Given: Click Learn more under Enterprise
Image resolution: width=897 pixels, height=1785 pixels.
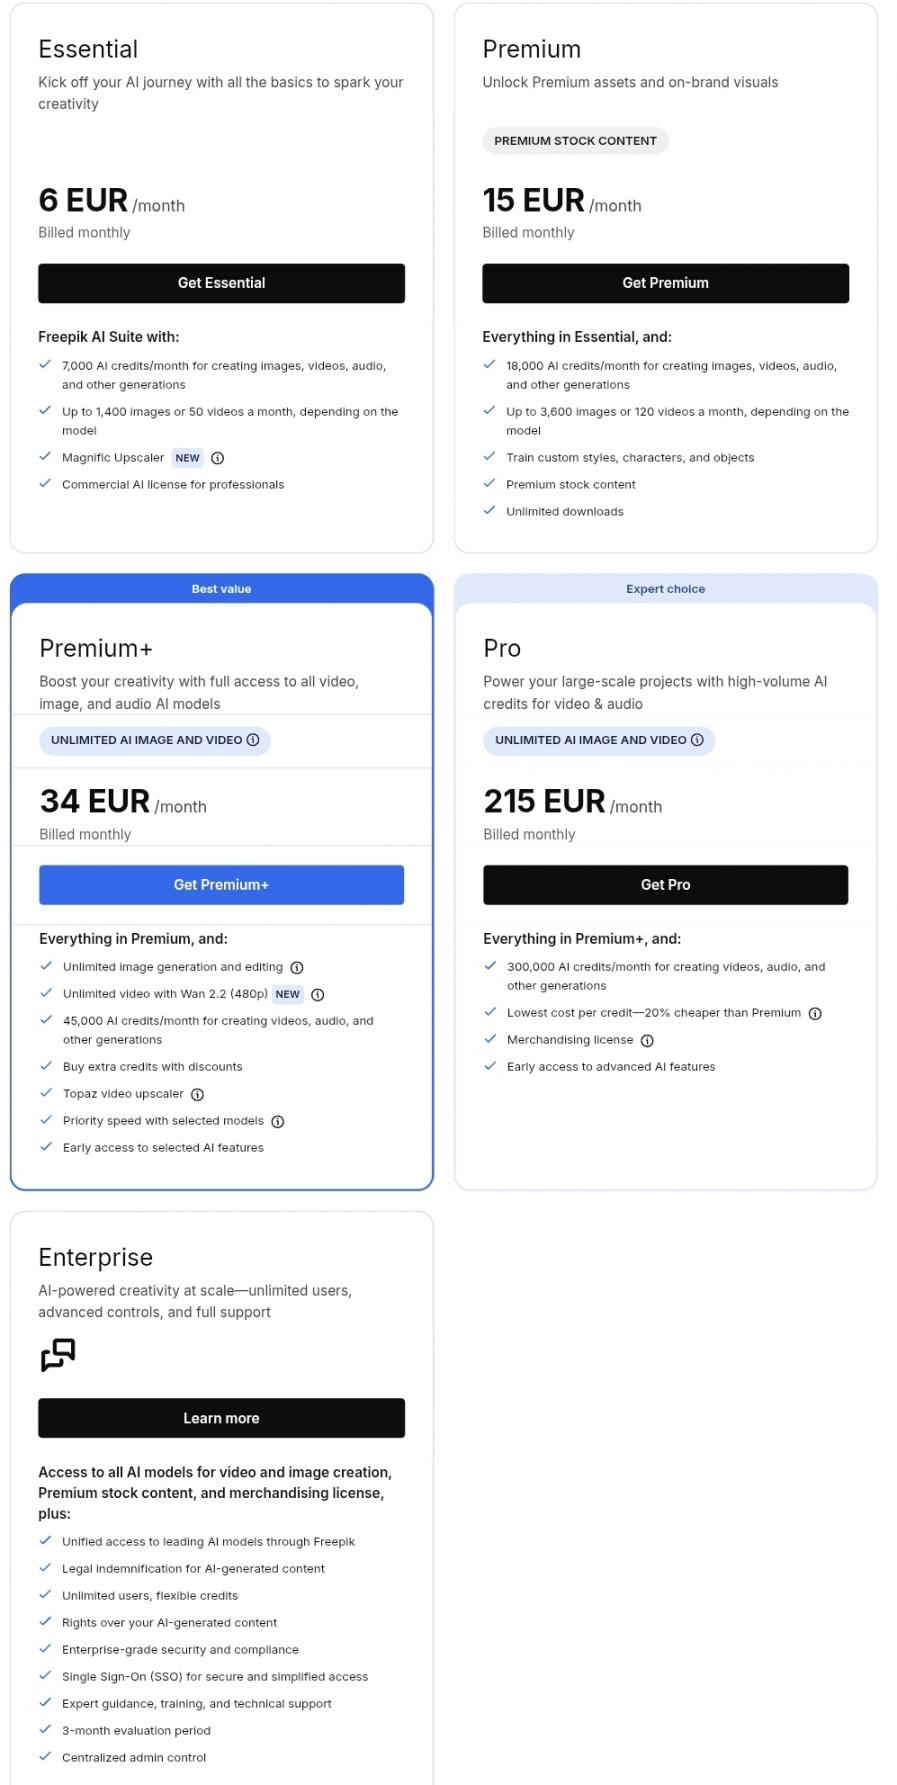Looking at the screenshot, I should tap(221, 1418).
